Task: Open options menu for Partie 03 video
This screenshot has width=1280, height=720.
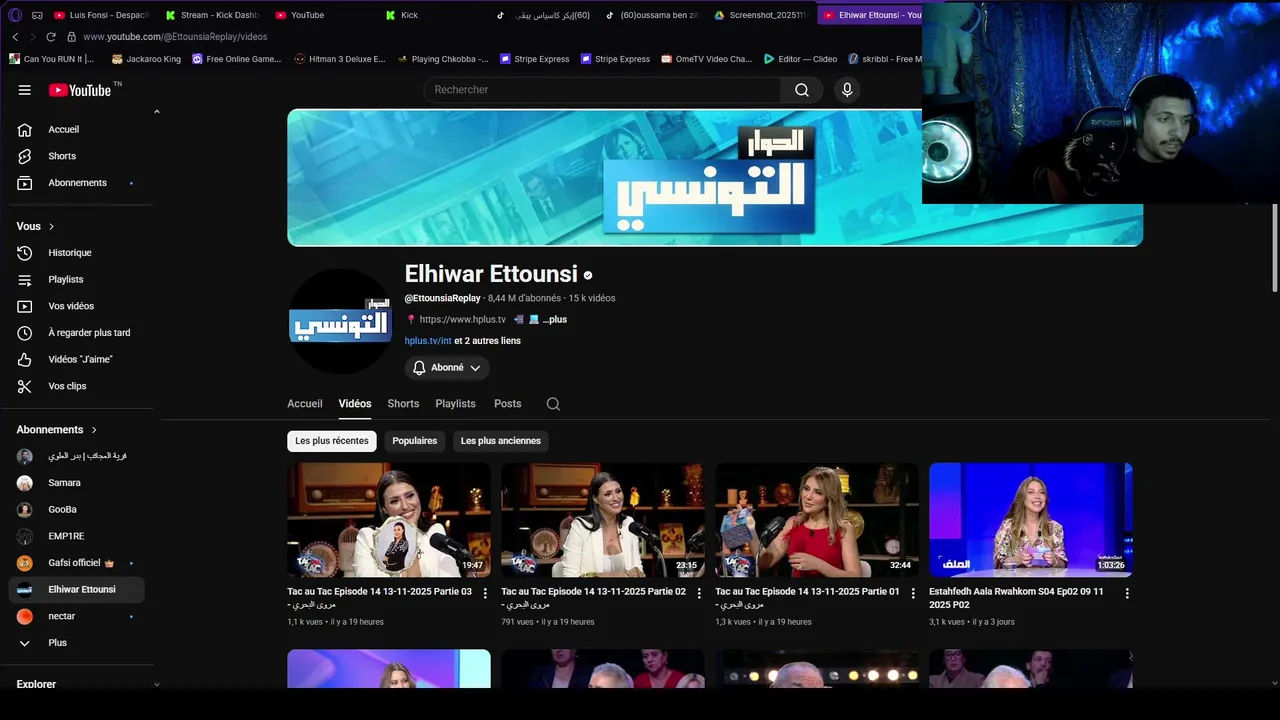Action: (485, 593)
